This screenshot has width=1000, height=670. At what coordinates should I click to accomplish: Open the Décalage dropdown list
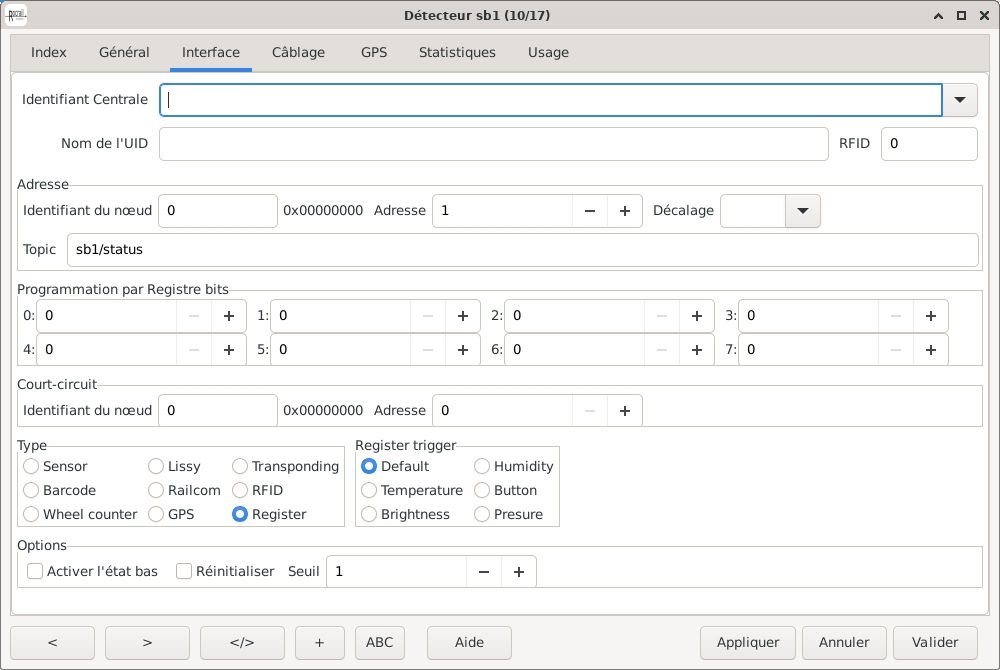[x=802, y=211]
